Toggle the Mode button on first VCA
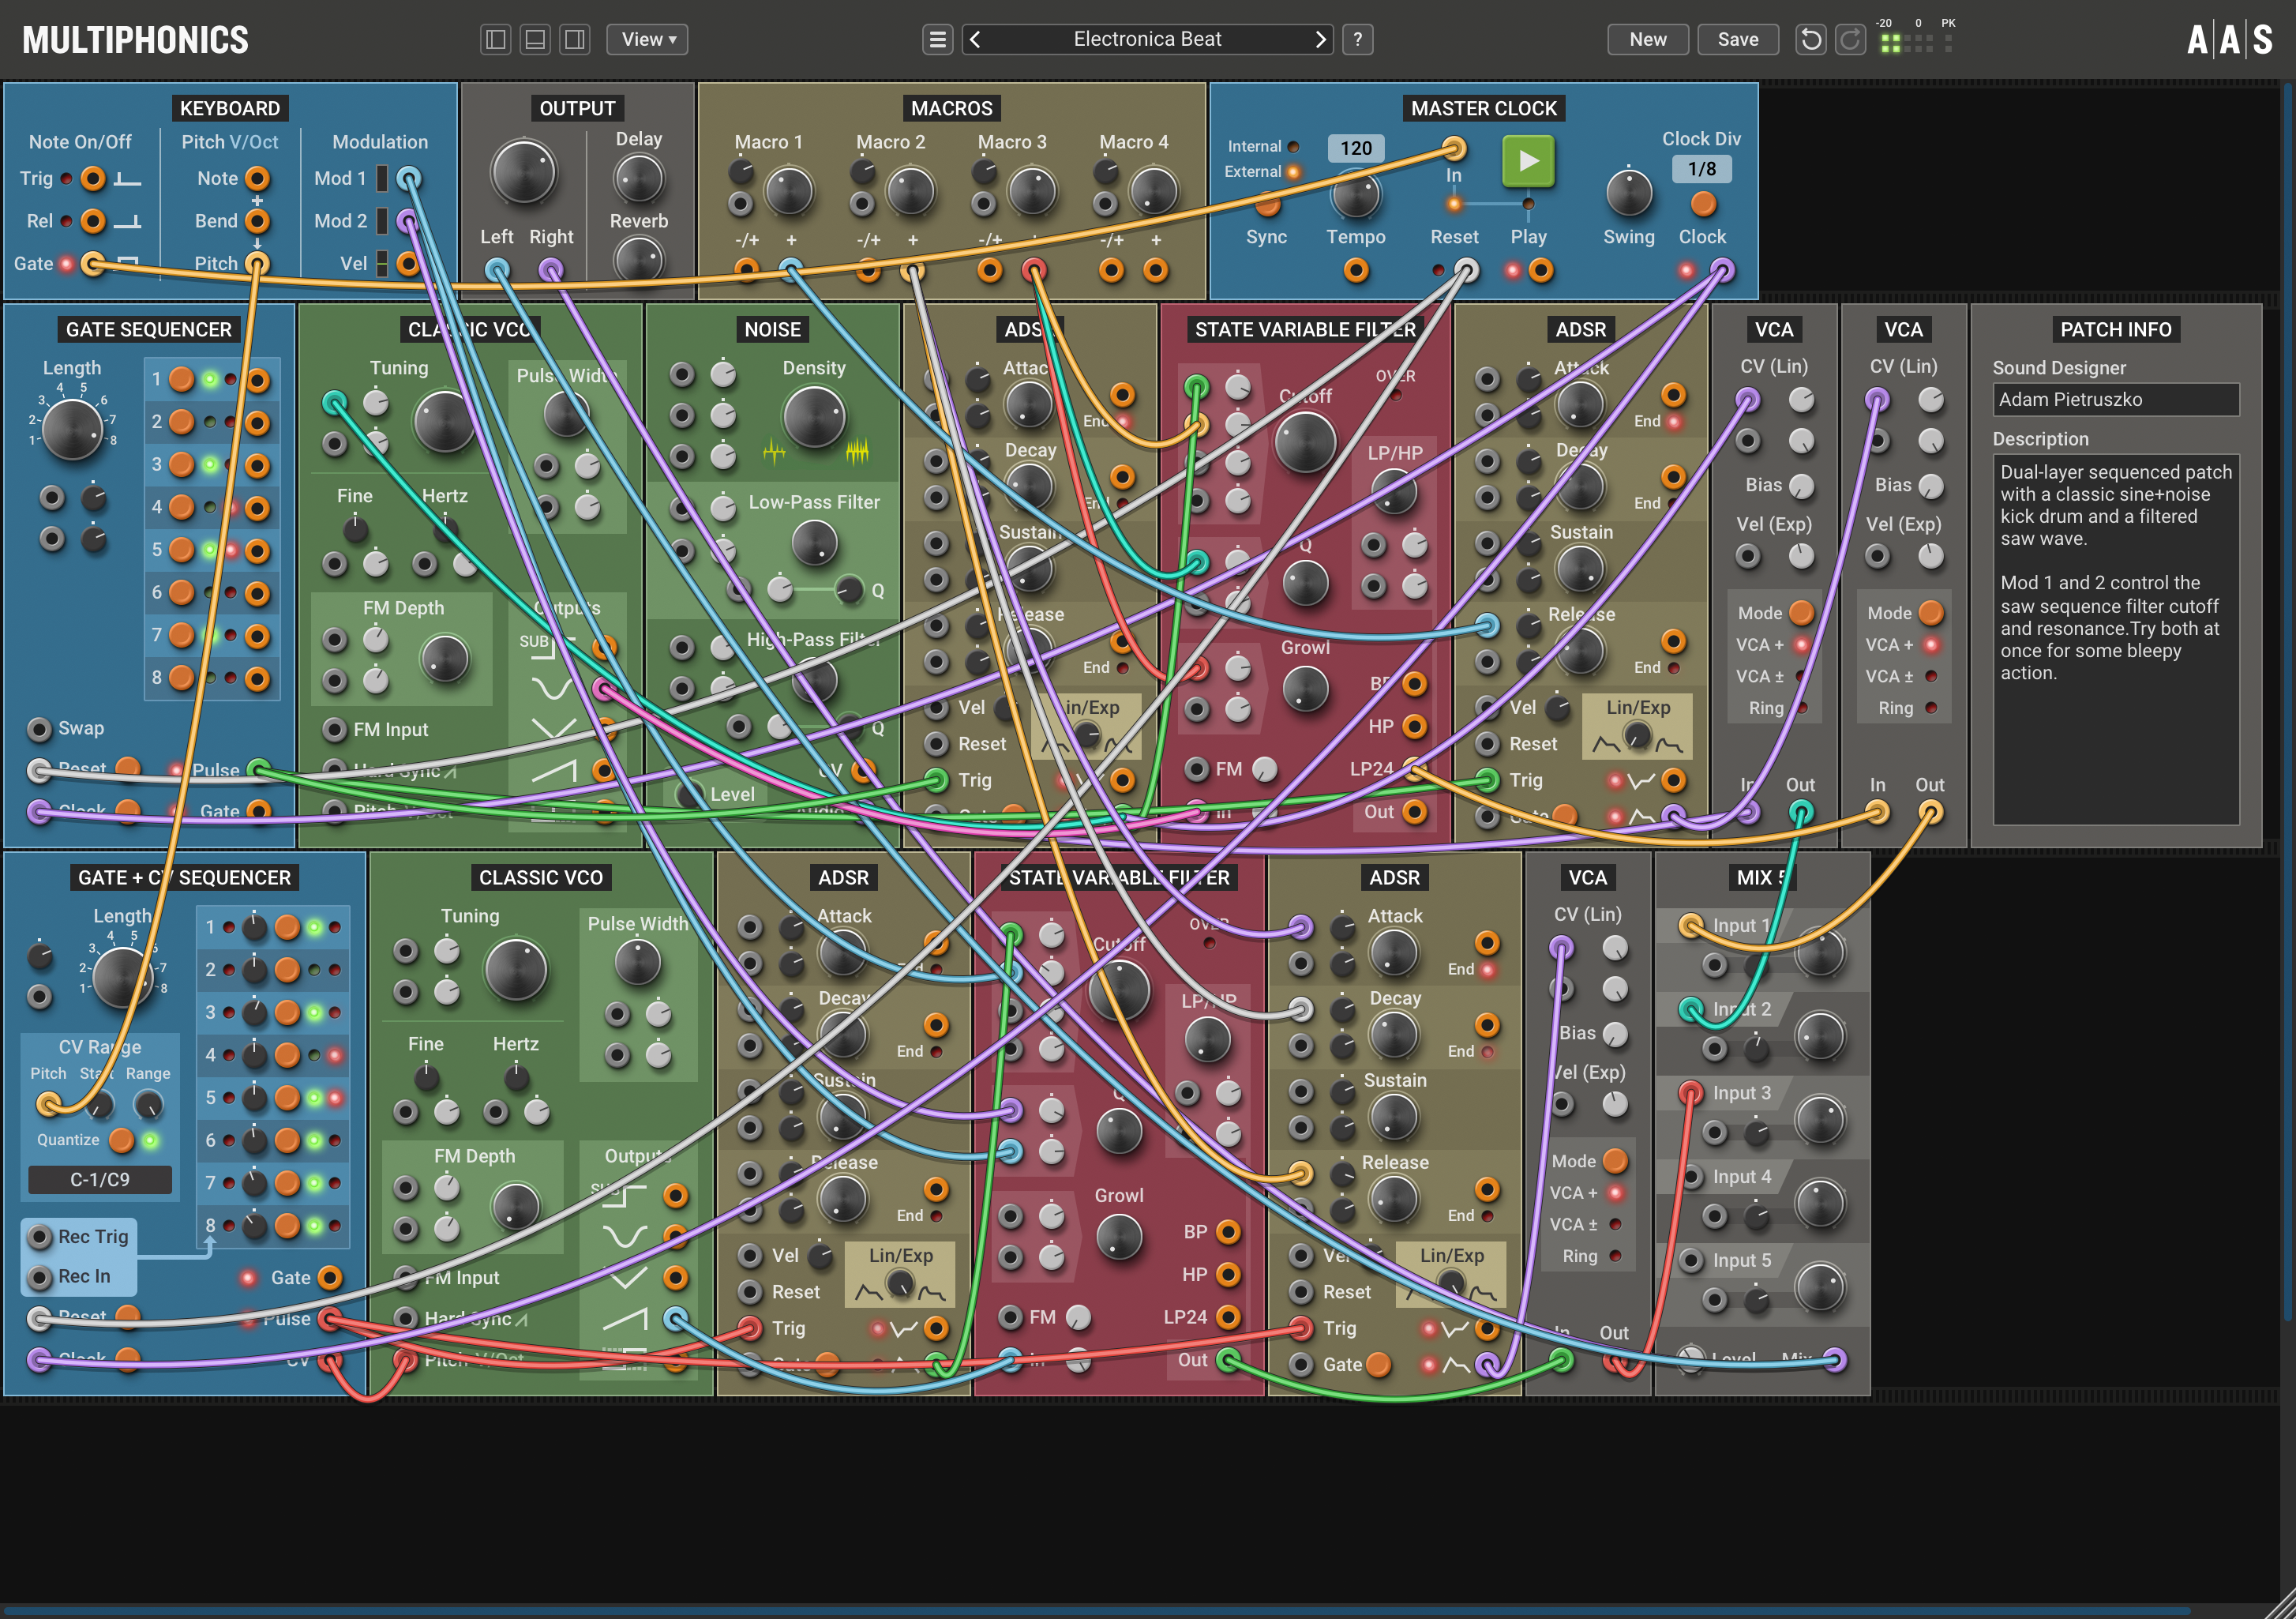Screen dimensions: 2296x1619 click(1801, 612)
